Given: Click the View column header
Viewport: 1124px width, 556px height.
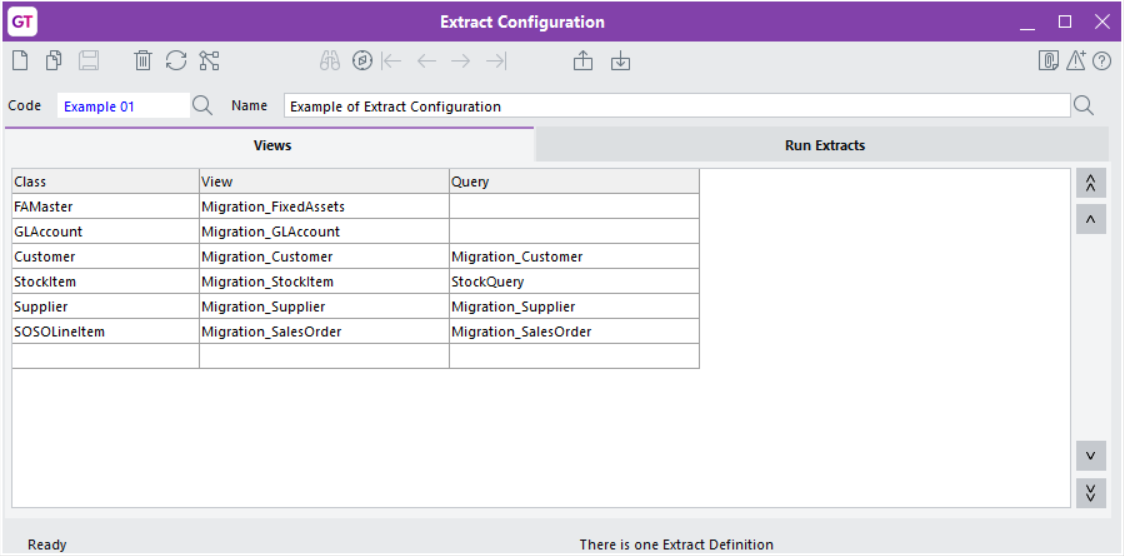Looking at the screenshot, I should [x=324, y=181].
